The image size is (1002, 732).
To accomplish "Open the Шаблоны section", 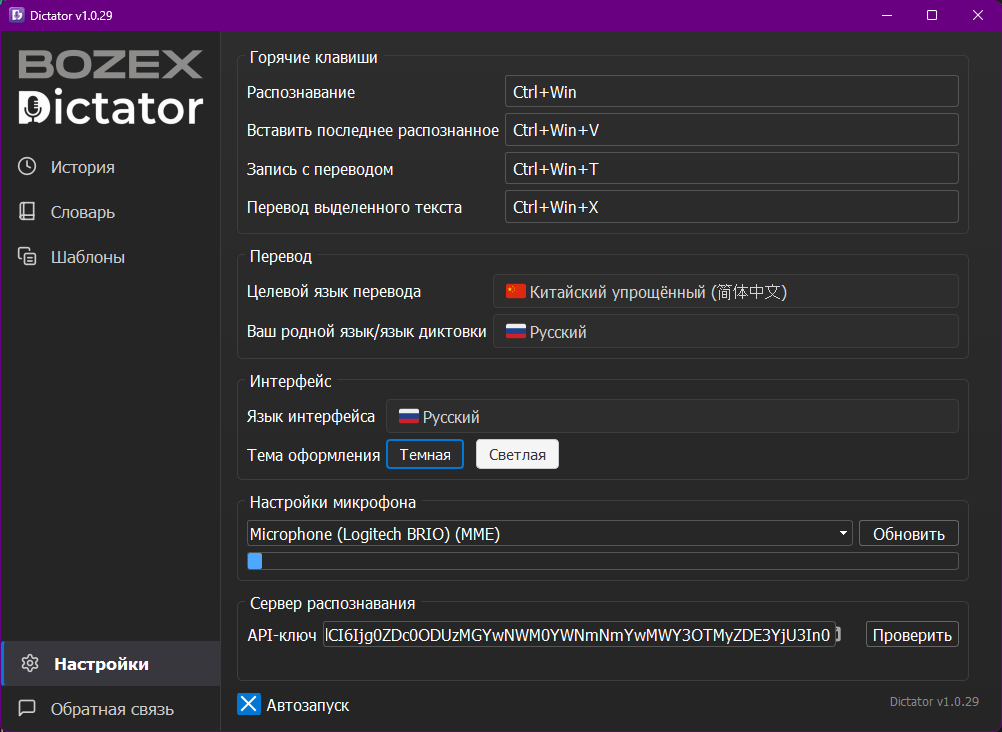I will click(x=111, y=257).
